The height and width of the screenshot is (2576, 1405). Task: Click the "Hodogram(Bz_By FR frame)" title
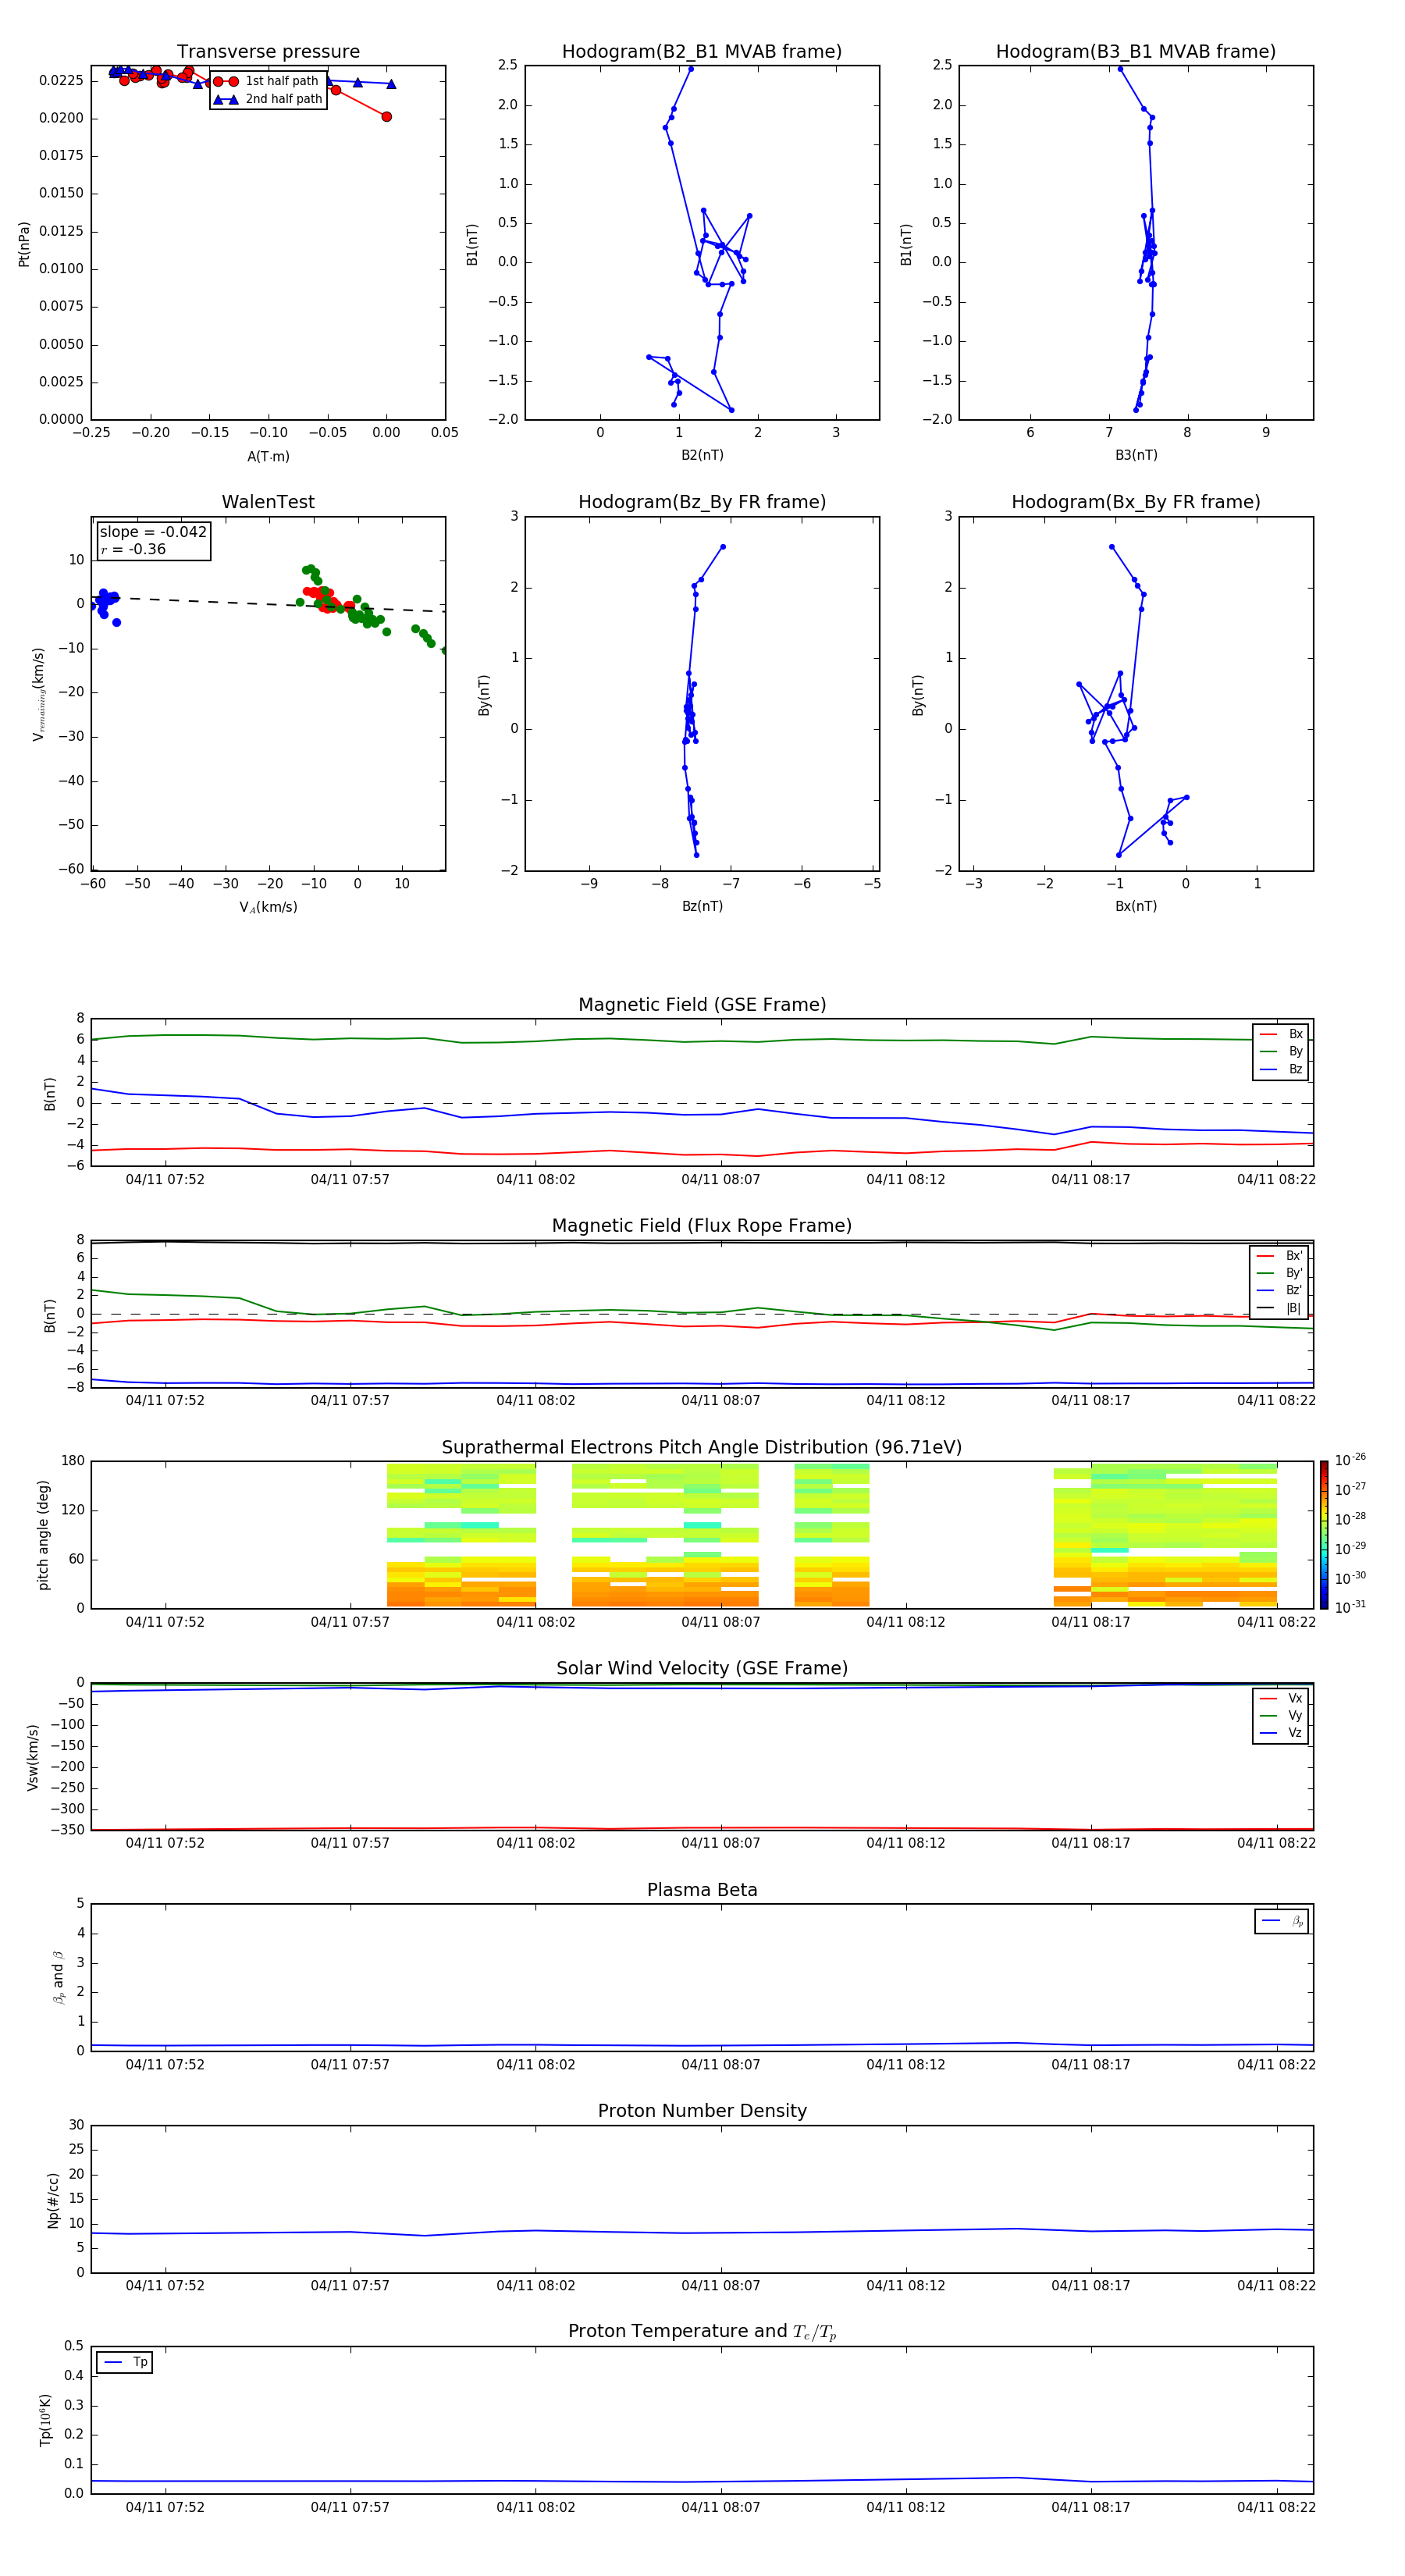click(x=702, y=502)
